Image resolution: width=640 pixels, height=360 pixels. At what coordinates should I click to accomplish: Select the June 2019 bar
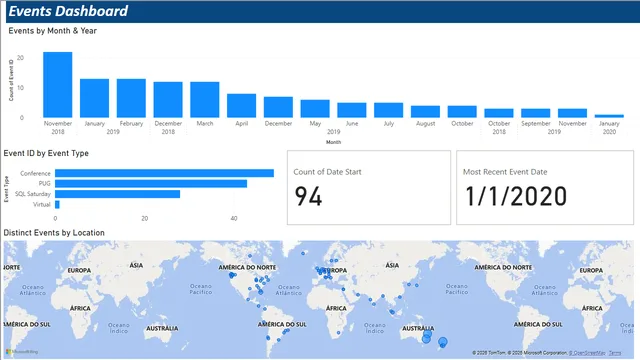coord(351,110)
